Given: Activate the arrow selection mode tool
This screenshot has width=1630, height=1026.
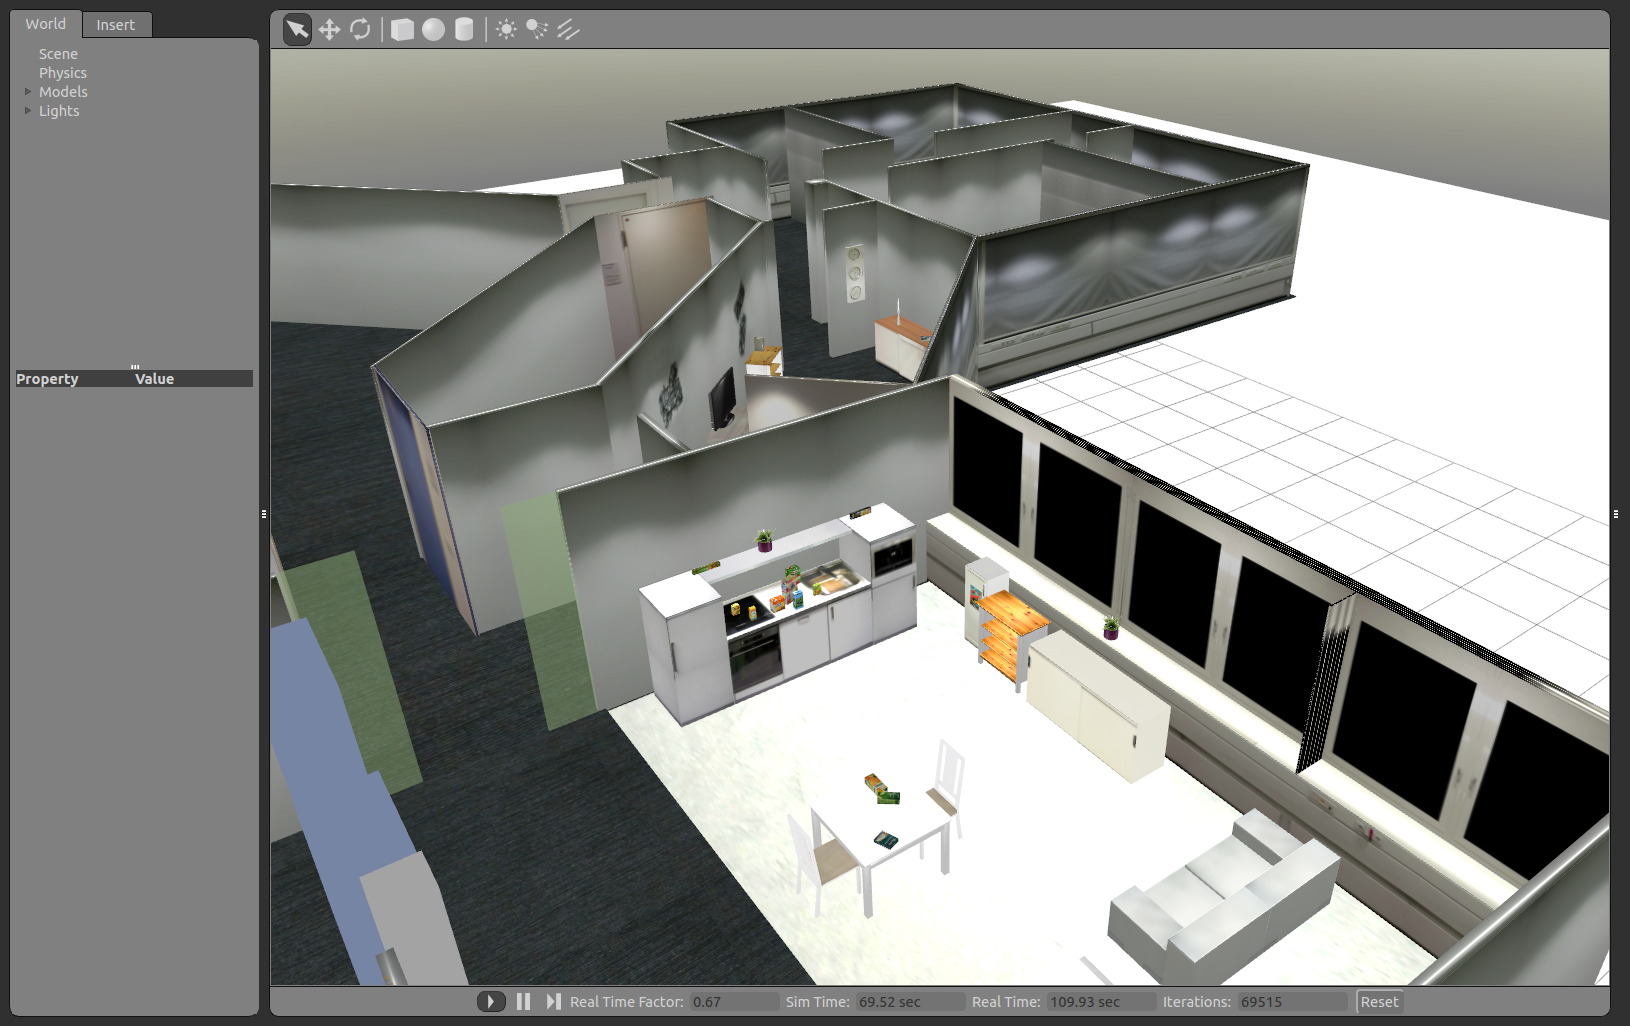Looking at the screenshot, I should click(297, 30).
